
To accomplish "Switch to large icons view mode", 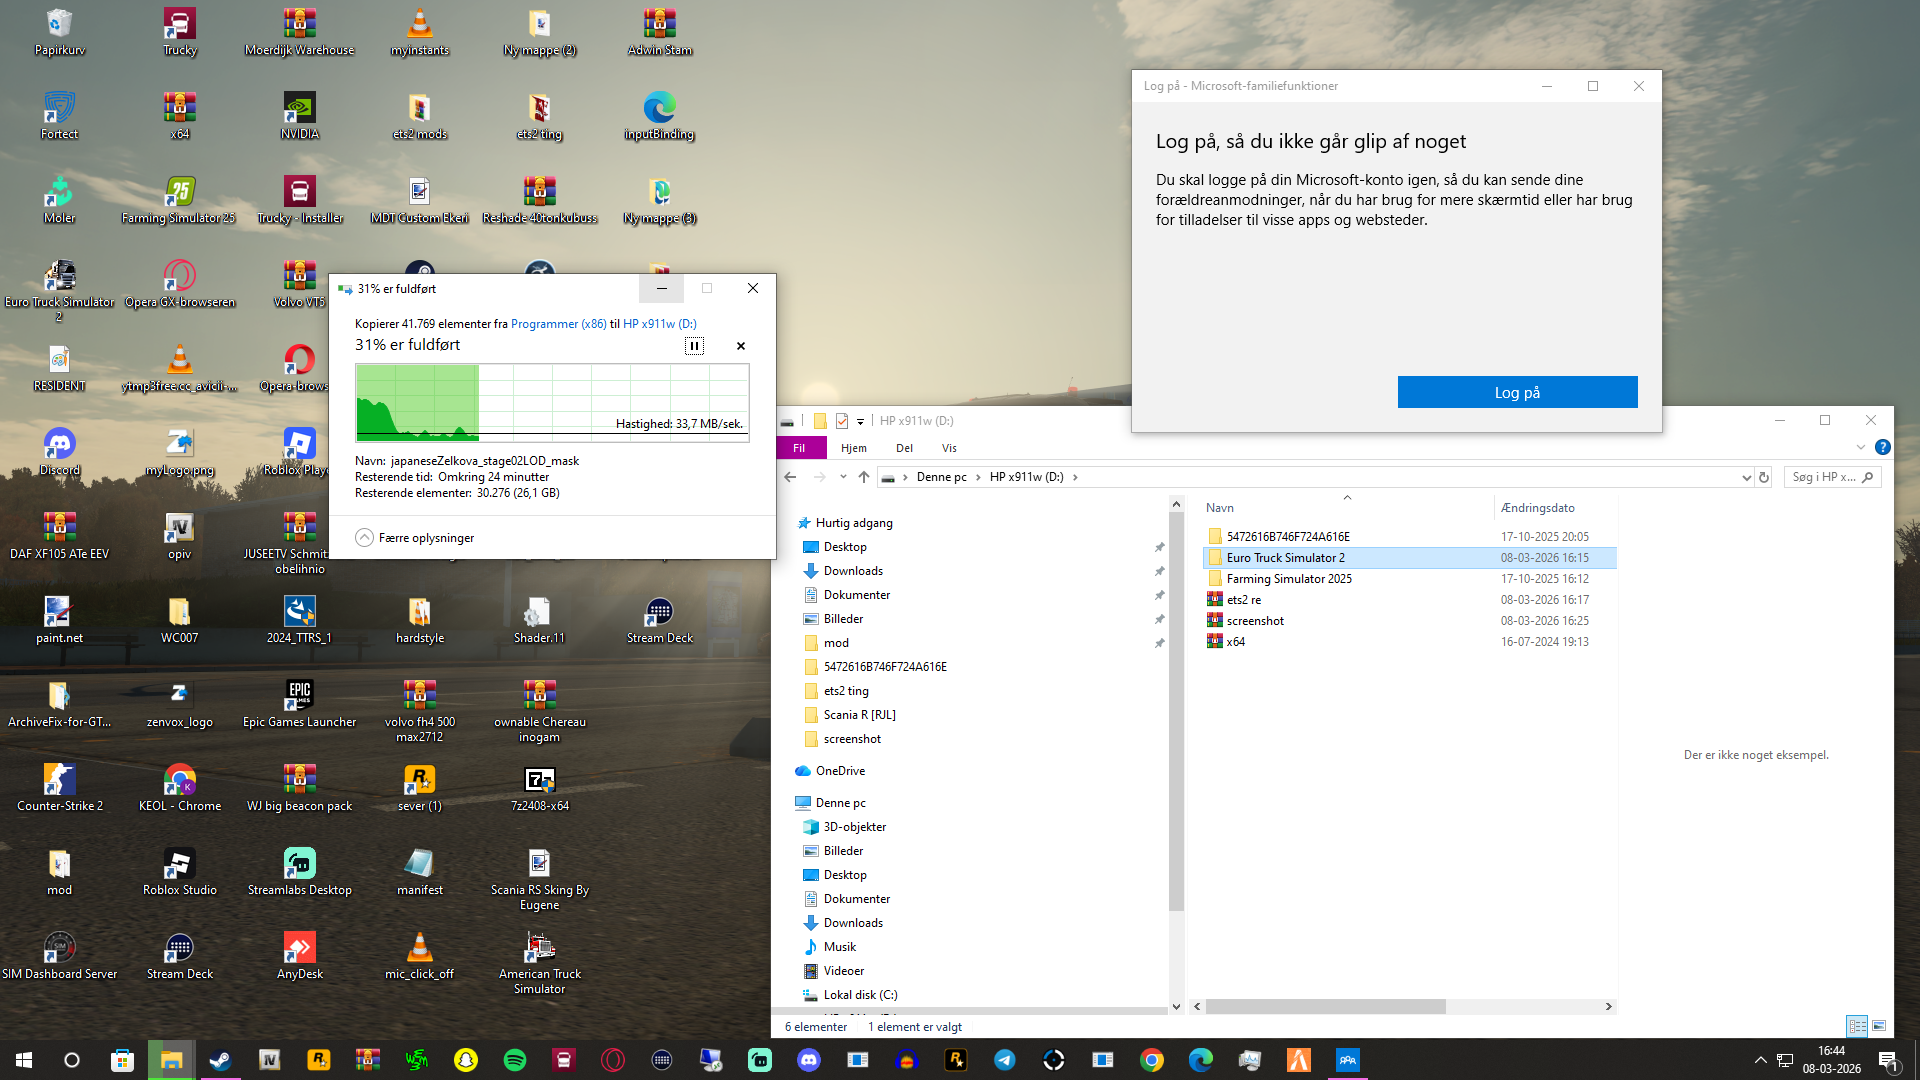I will pos(1879,1026).
